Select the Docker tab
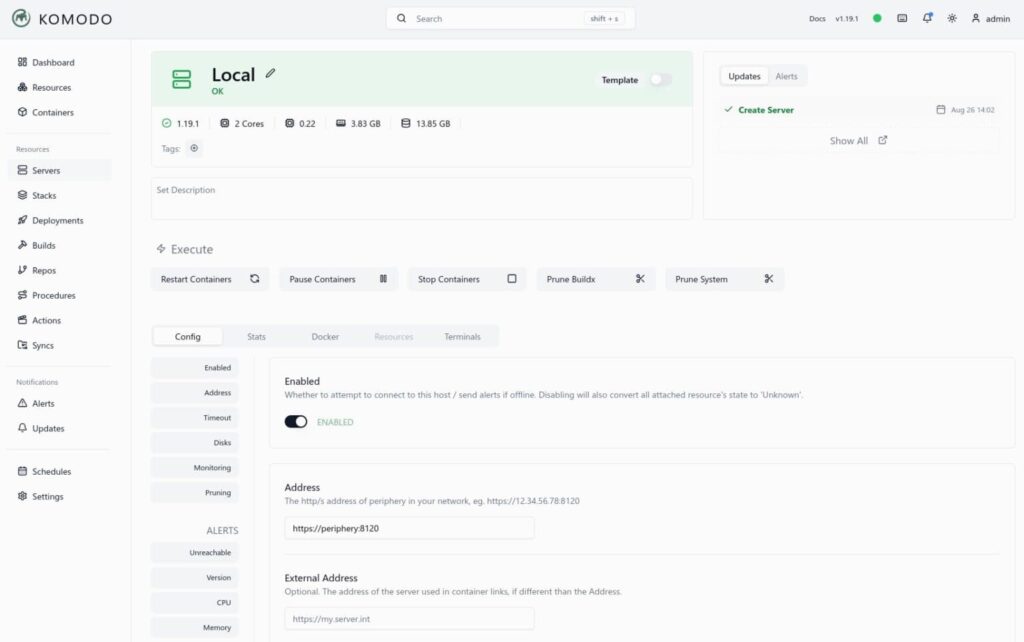1024x642 pixels. (325, 337)
